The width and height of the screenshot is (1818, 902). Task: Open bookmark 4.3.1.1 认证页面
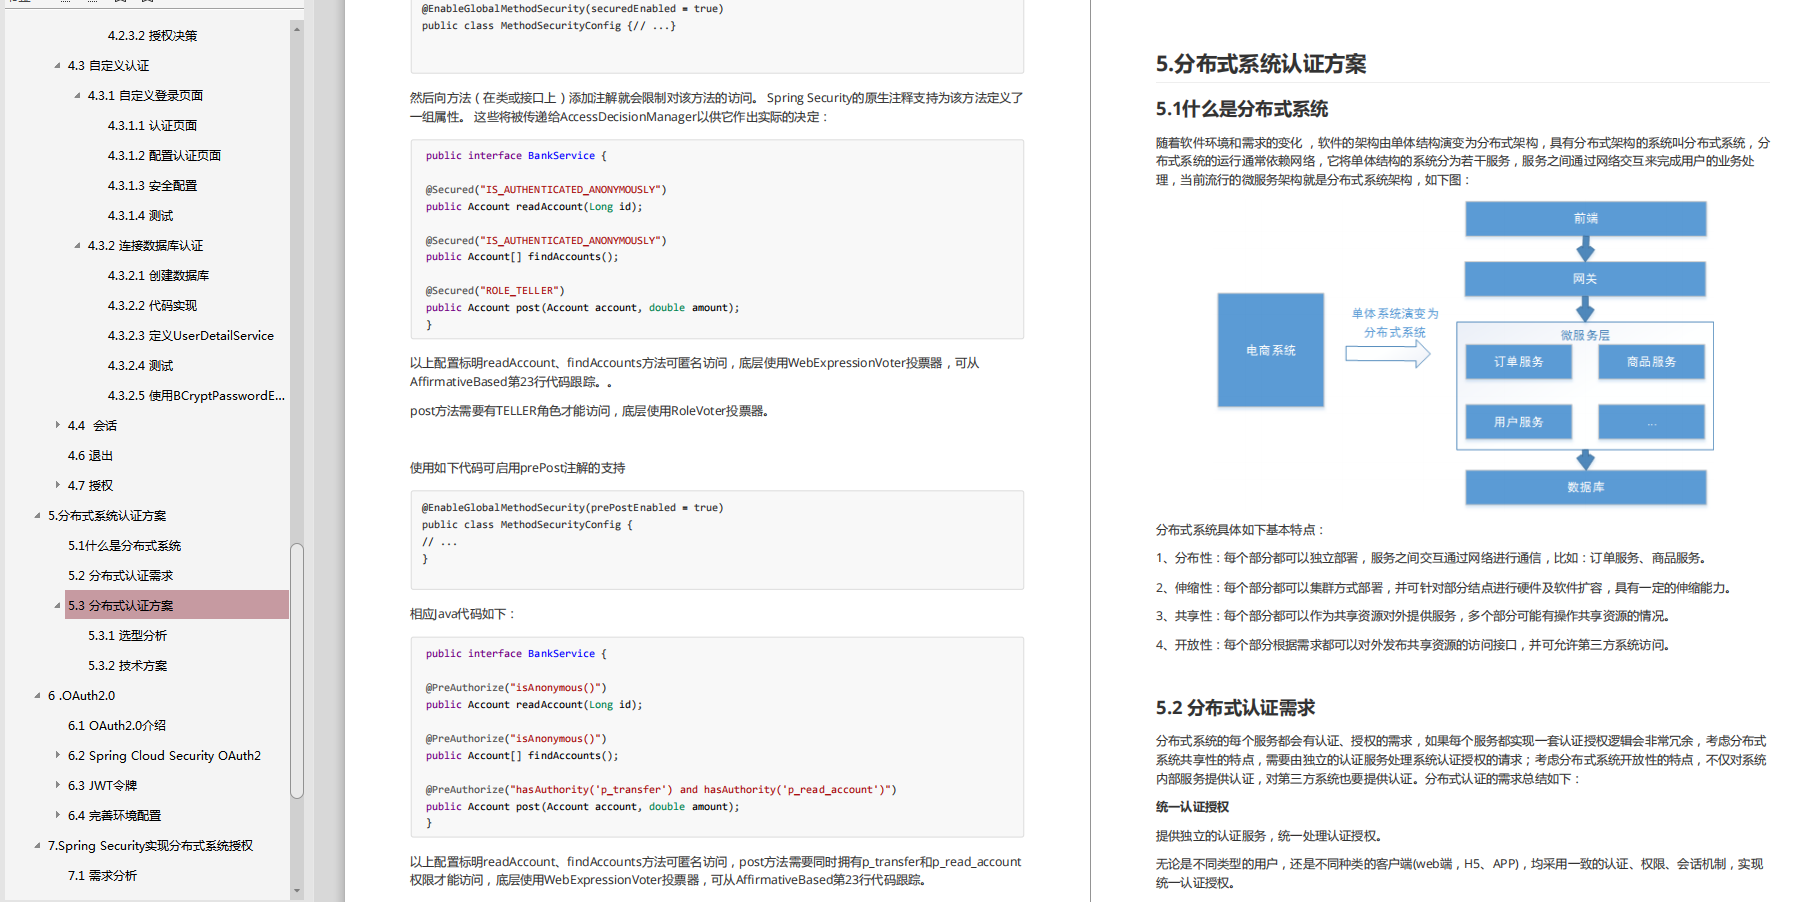[152, 126]
